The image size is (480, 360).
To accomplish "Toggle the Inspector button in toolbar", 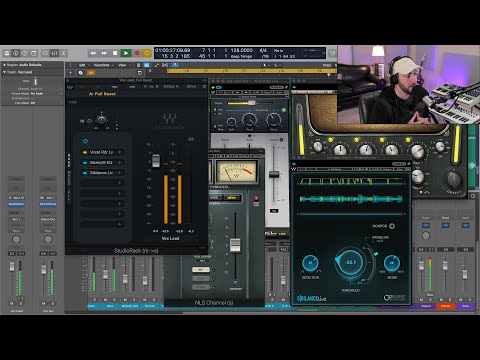I will [16, 53].
